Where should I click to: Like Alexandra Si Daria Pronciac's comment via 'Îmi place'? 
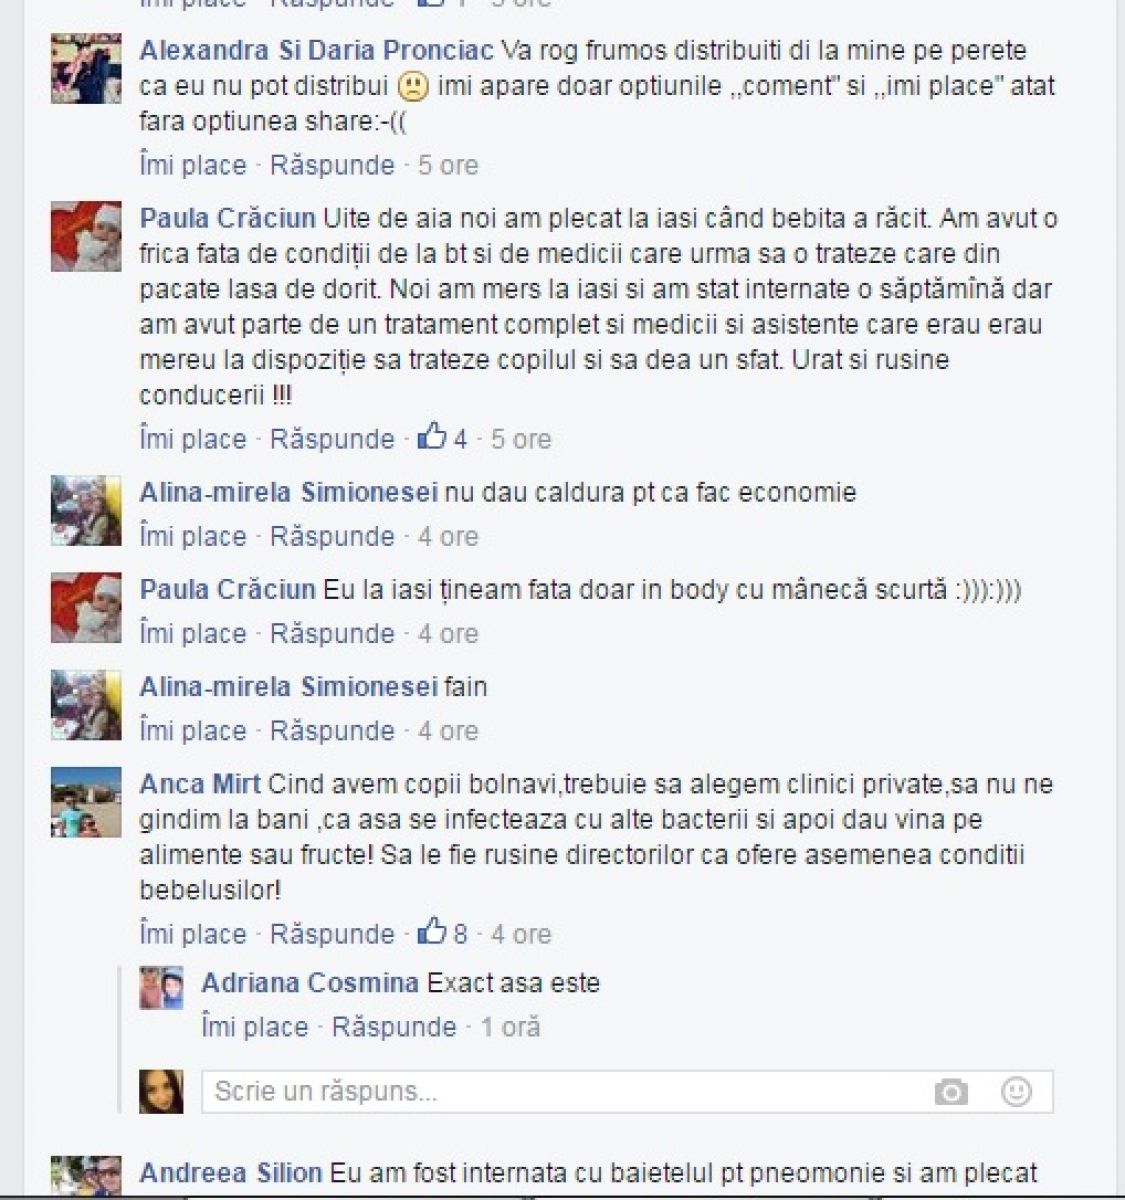point(193,165)
